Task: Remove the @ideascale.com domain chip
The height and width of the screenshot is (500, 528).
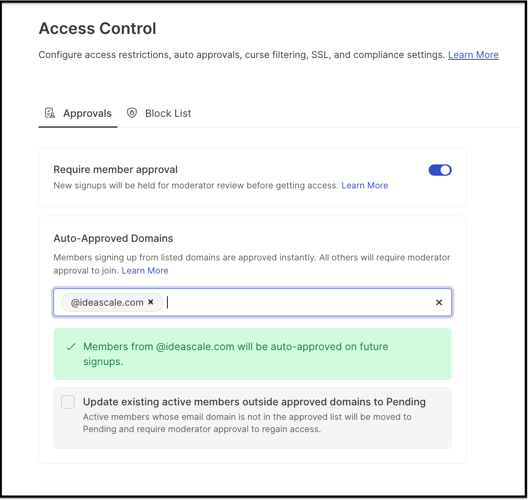Action: [151, 302]
